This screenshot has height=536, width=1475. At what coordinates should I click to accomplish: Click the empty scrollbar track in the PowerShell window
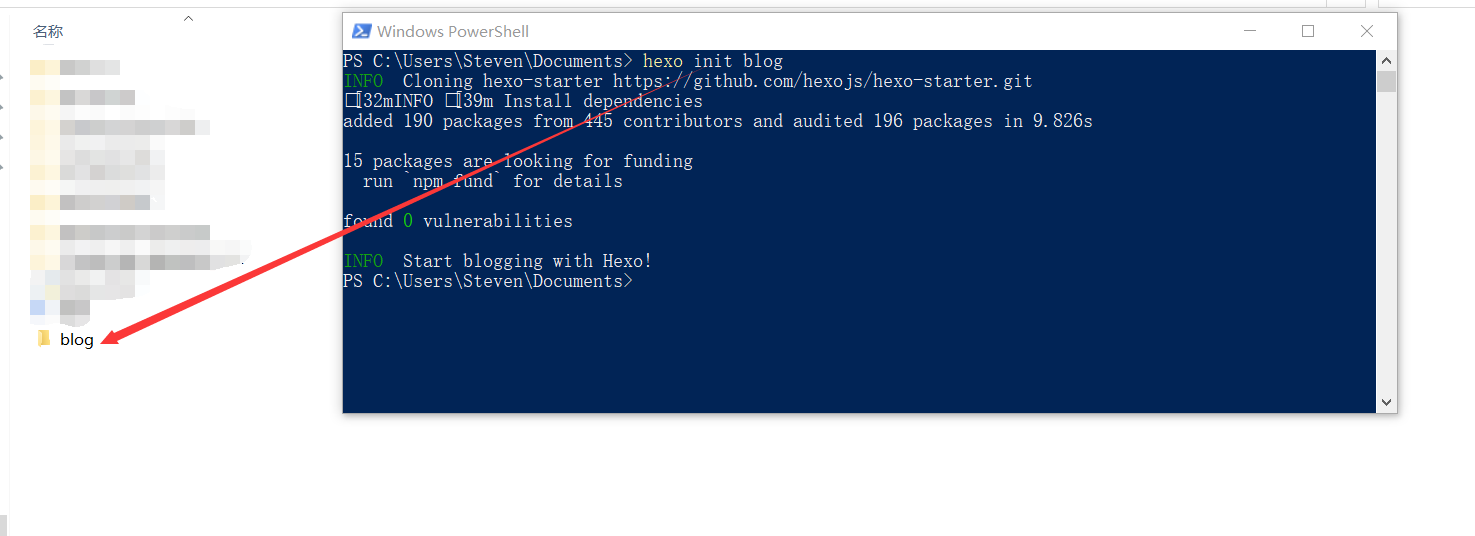pos(1386,242)
